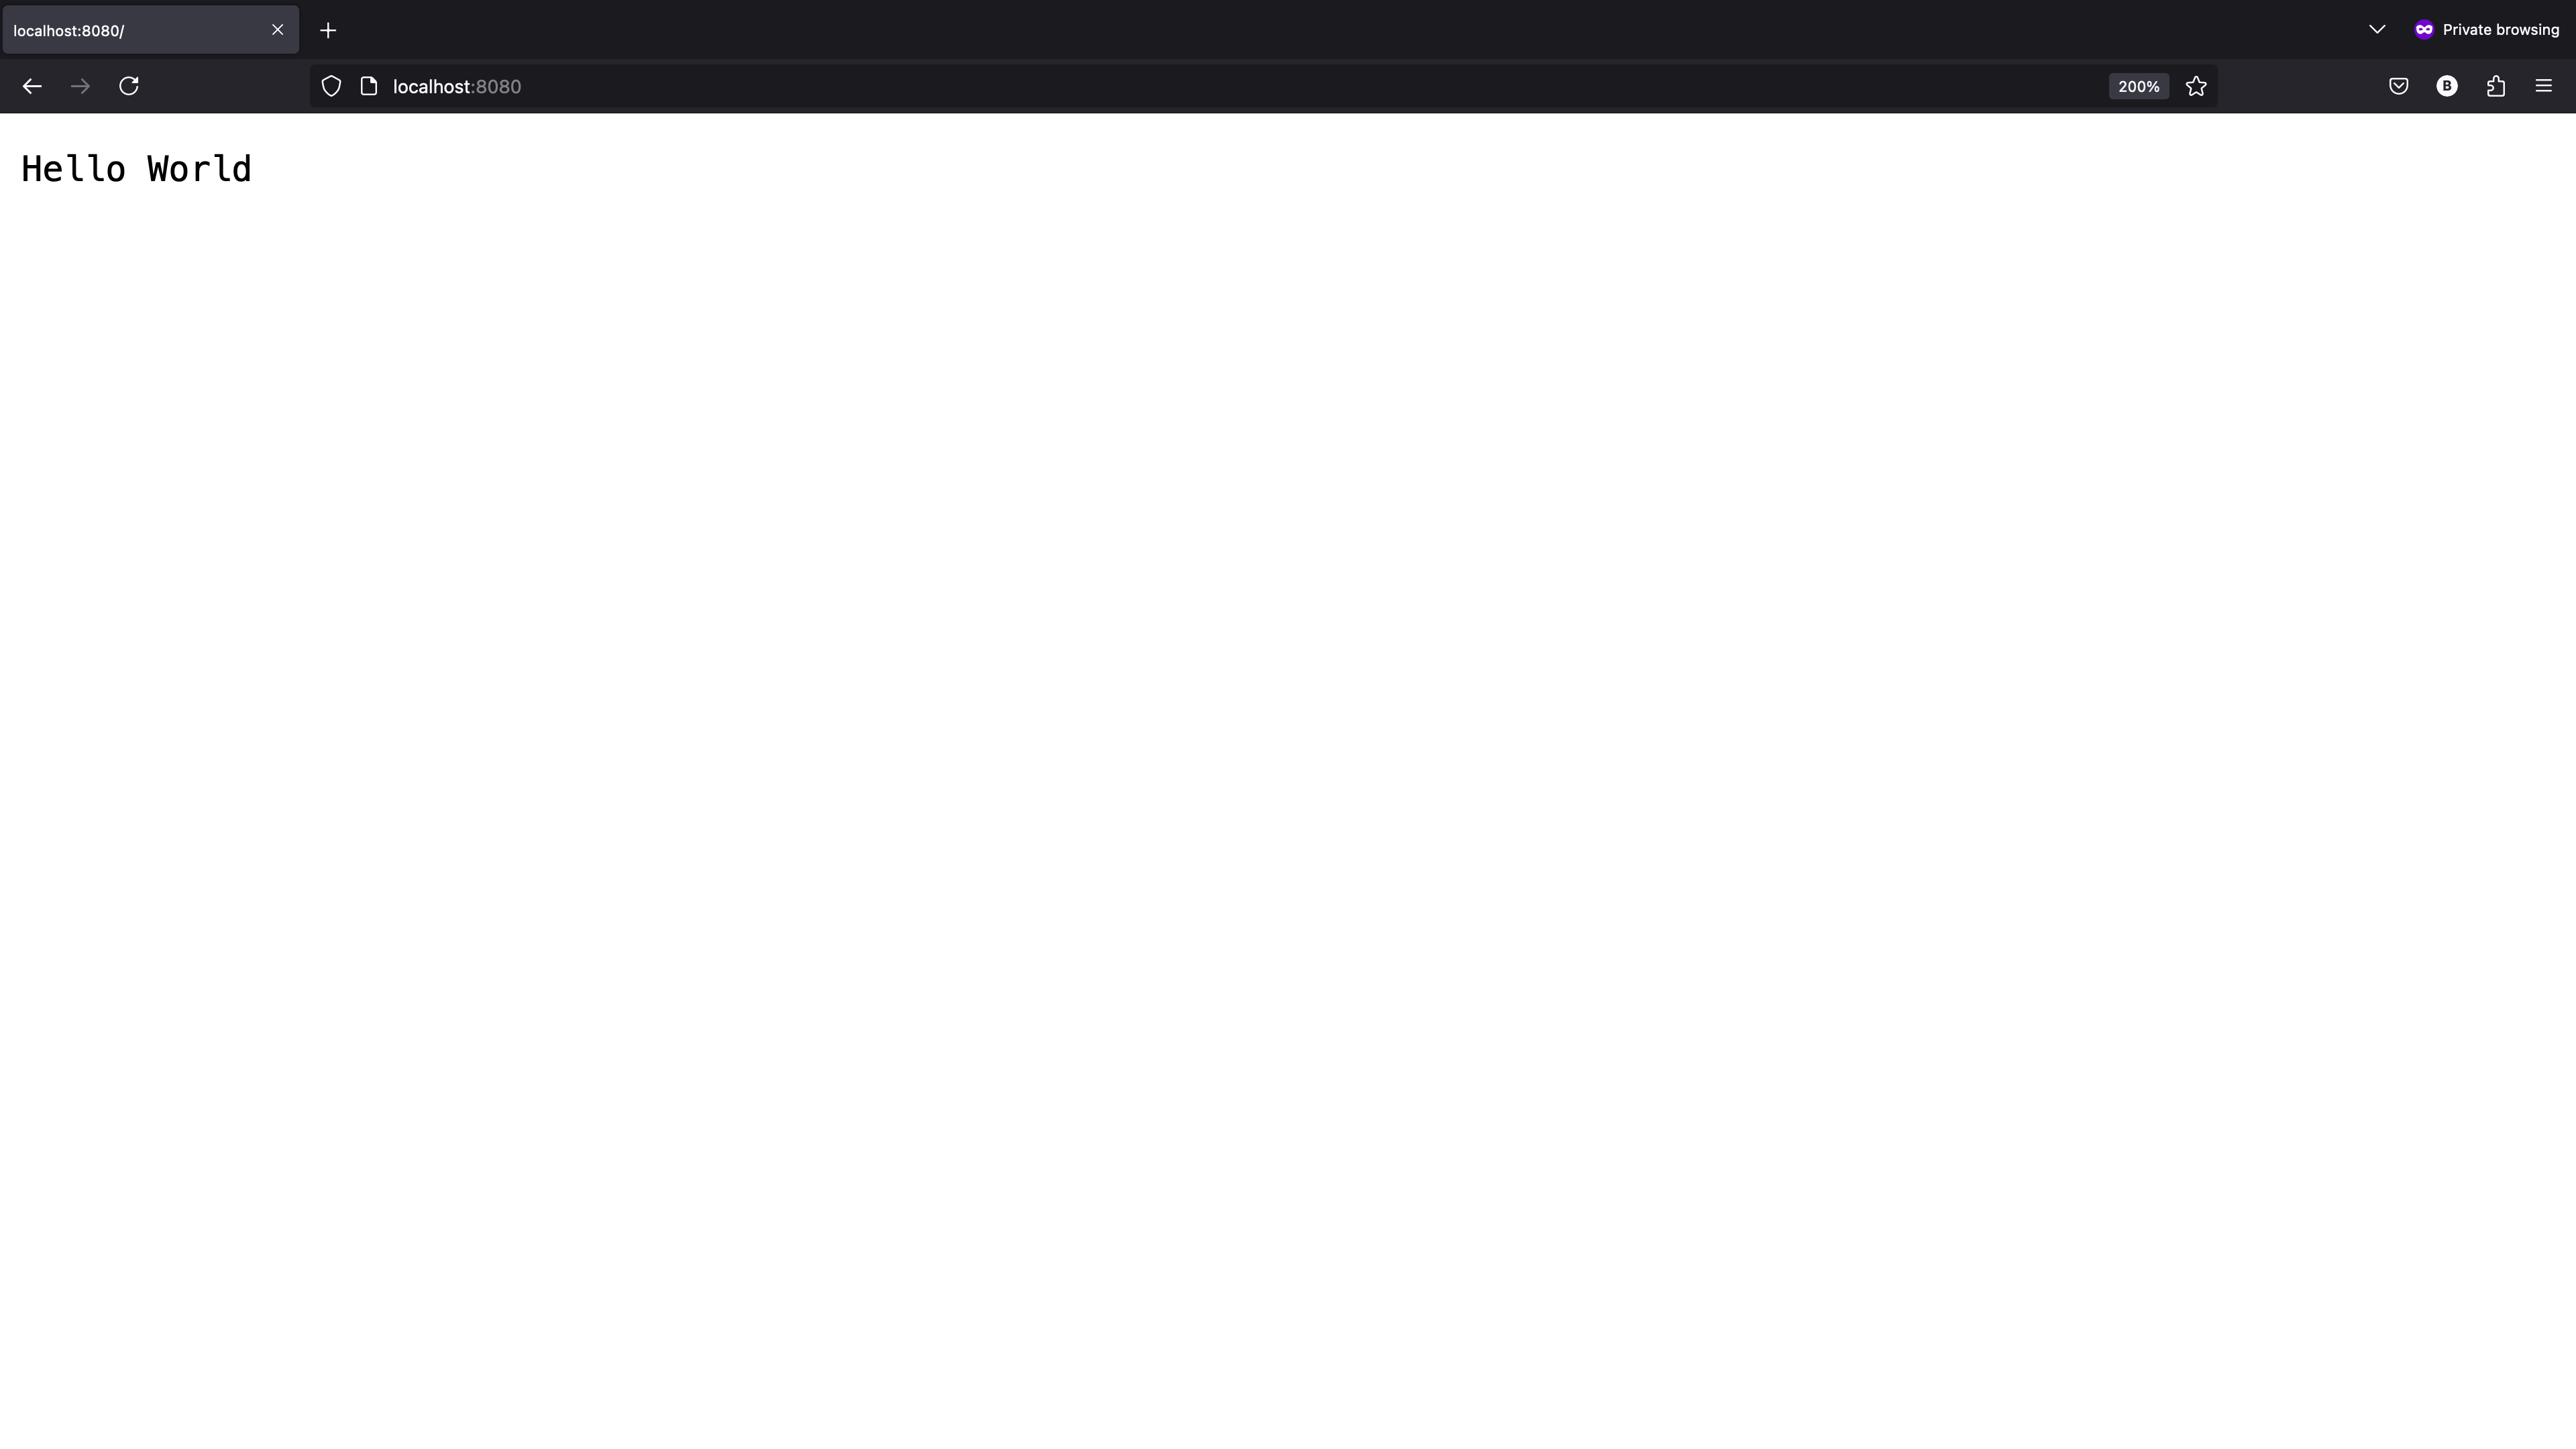Click the bookmark star icon
The width and height of the screenshot is (2576, 1449).
tap(2198, 85)
